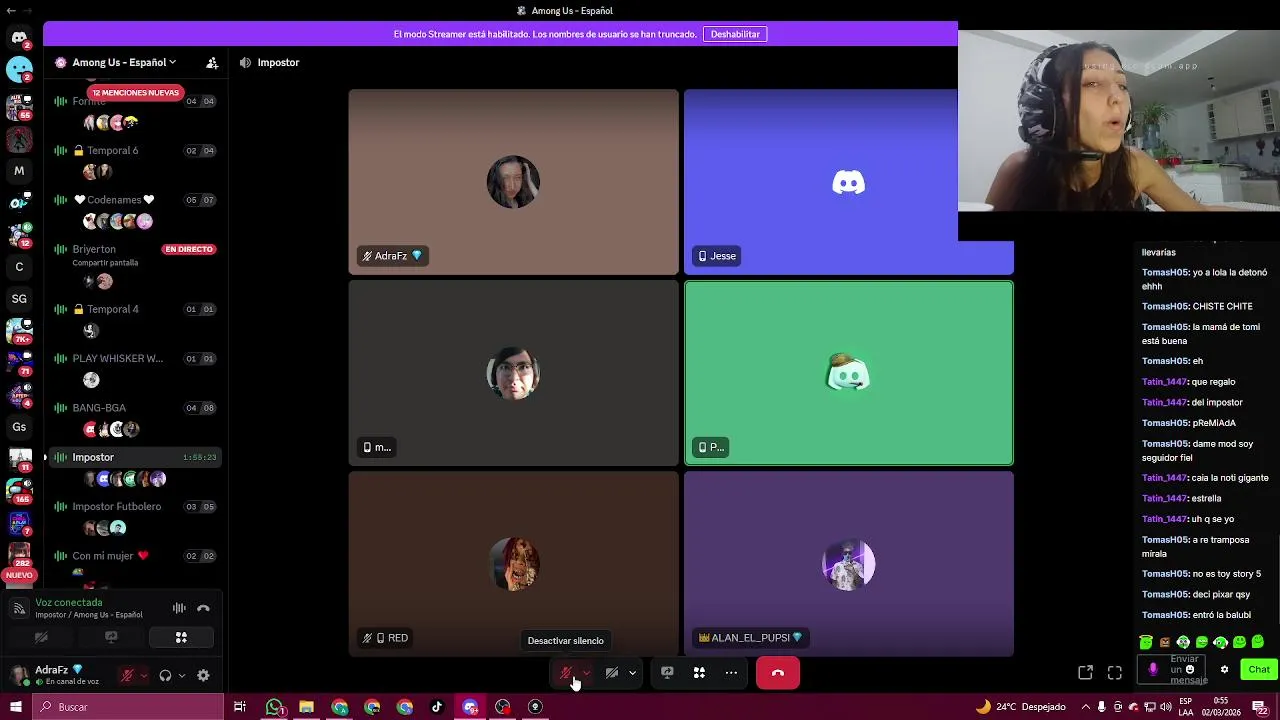Open the server icon with 55 badge
Screen dimensions: 1280x720
(19, 107)
